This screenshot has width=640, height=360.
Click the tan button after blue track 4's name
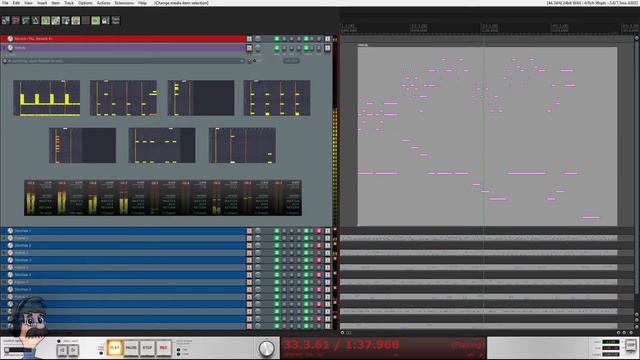point(249,275)
